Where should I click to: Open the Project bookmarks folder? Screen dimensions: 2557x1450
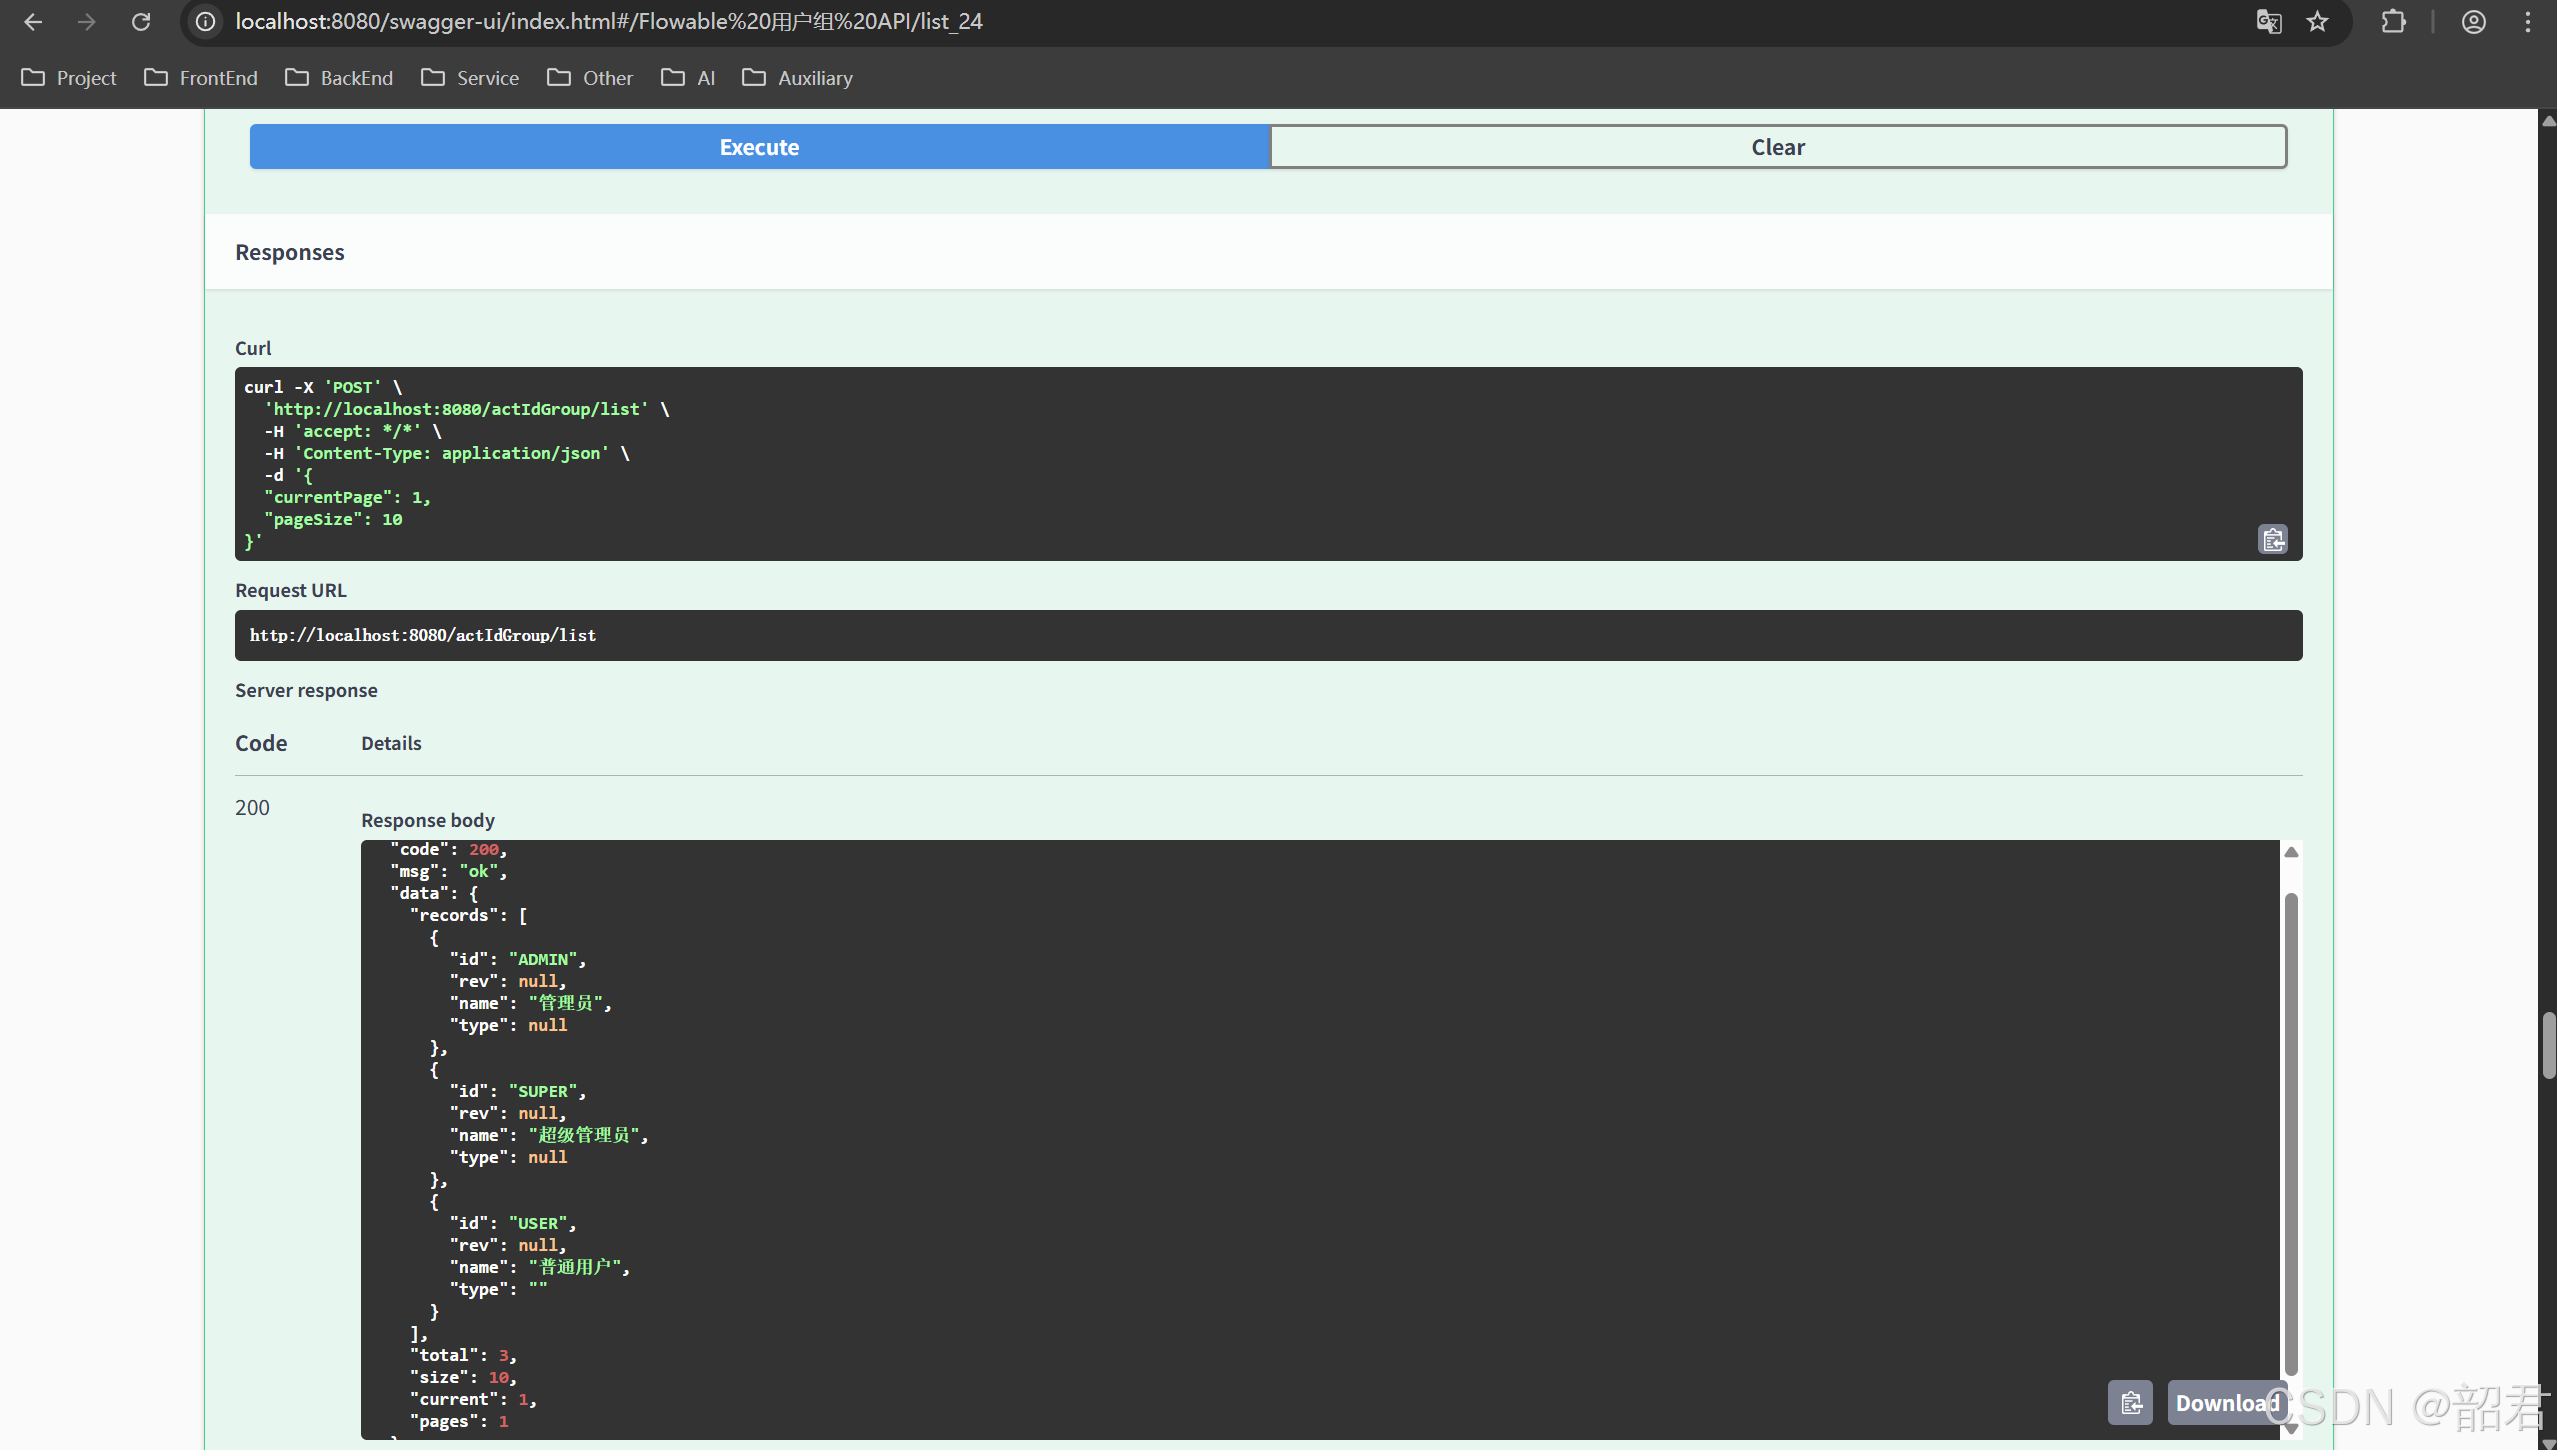(69, 78)
